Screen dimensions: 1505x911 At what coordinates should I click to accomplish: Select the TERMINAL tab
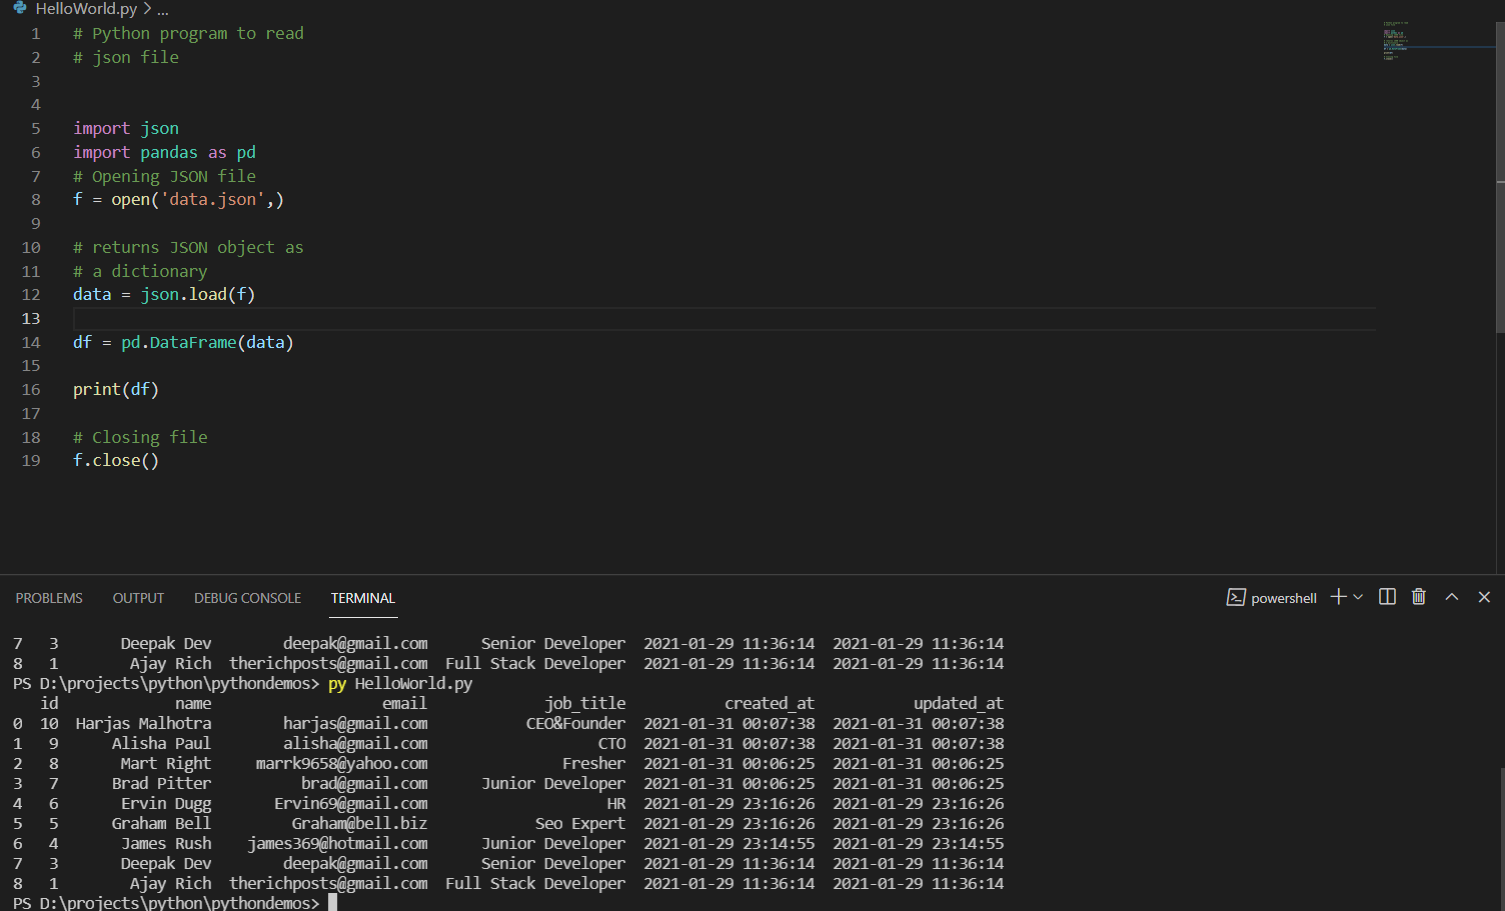[362, 597]
